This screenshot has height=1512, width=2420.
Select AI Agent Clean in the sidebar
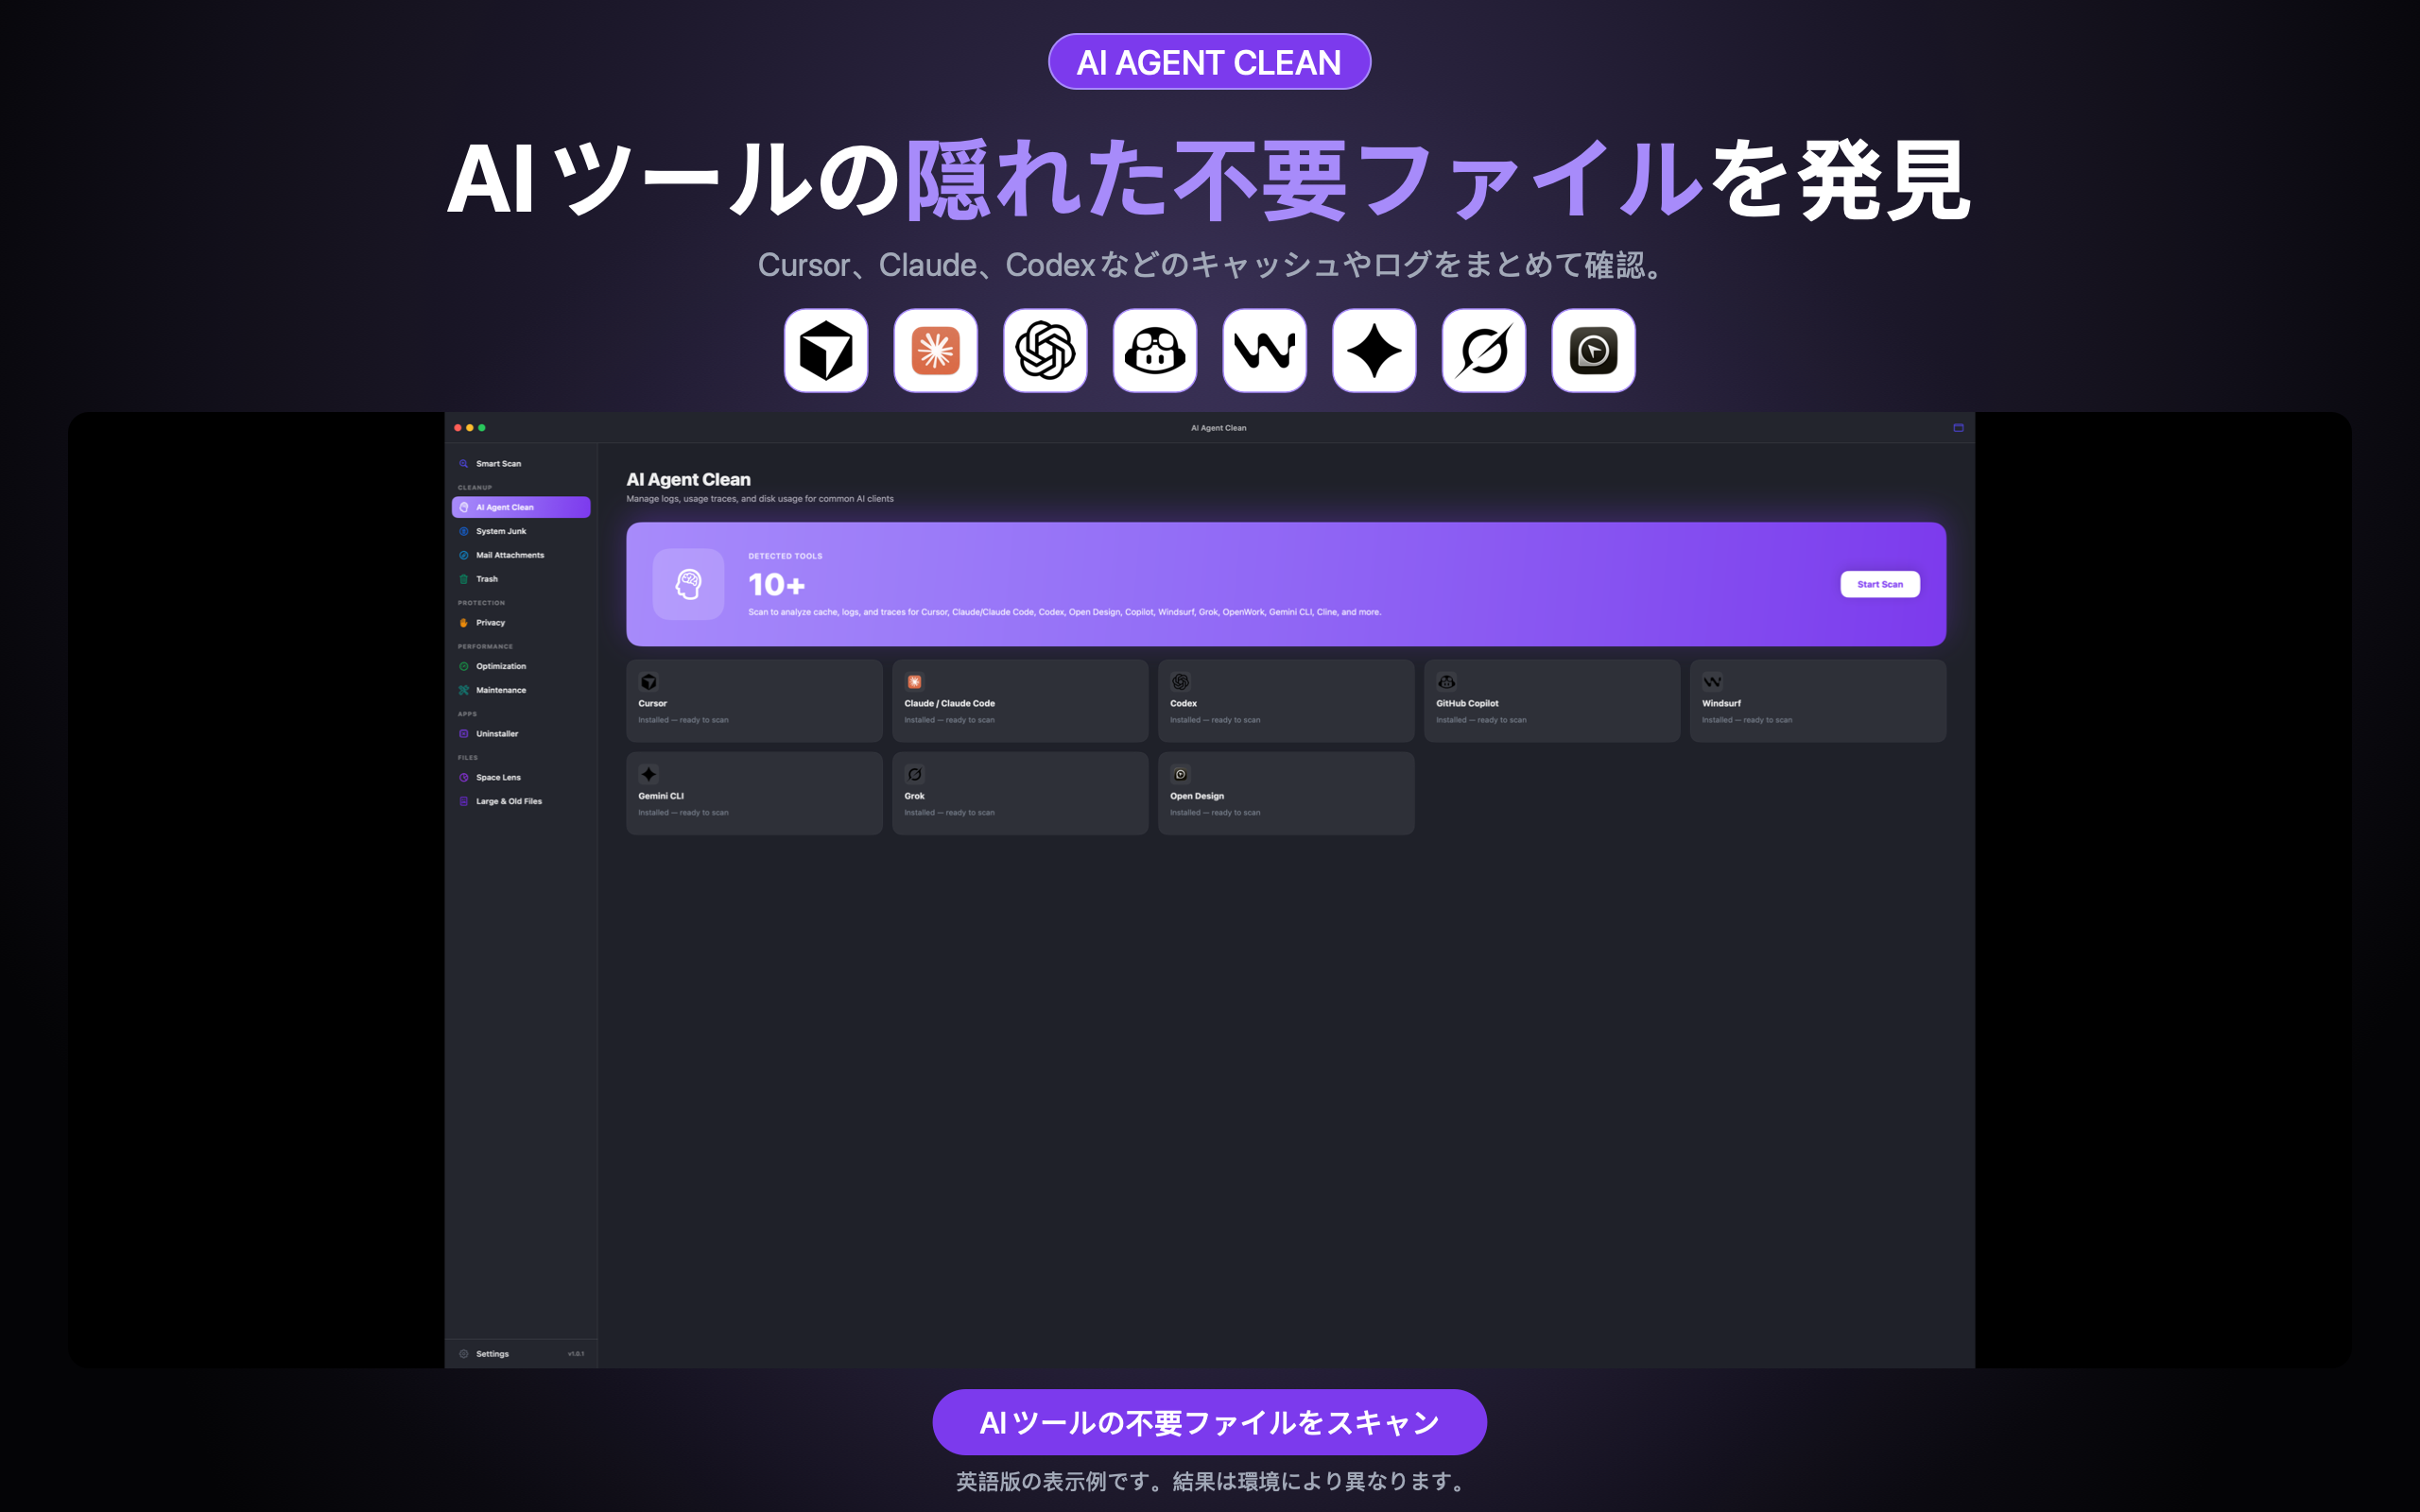pos(521,507)
